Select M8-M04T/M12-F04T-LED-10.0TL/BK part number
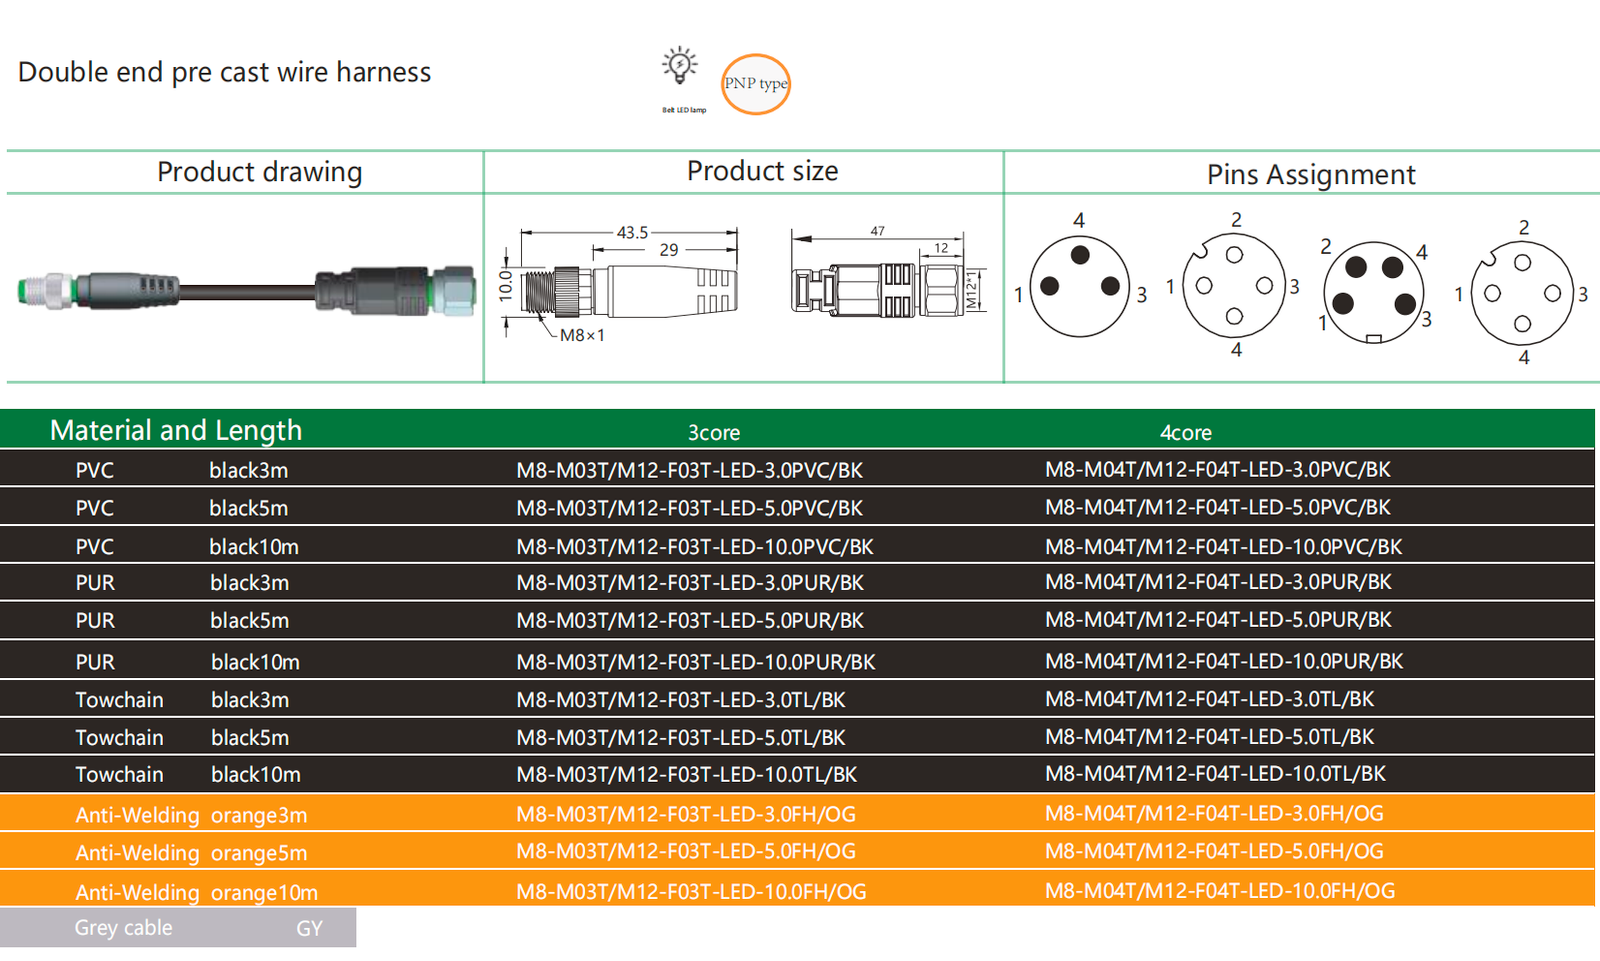The height and width of the screenshot is (961, 1600). [x=1216, y=773]
